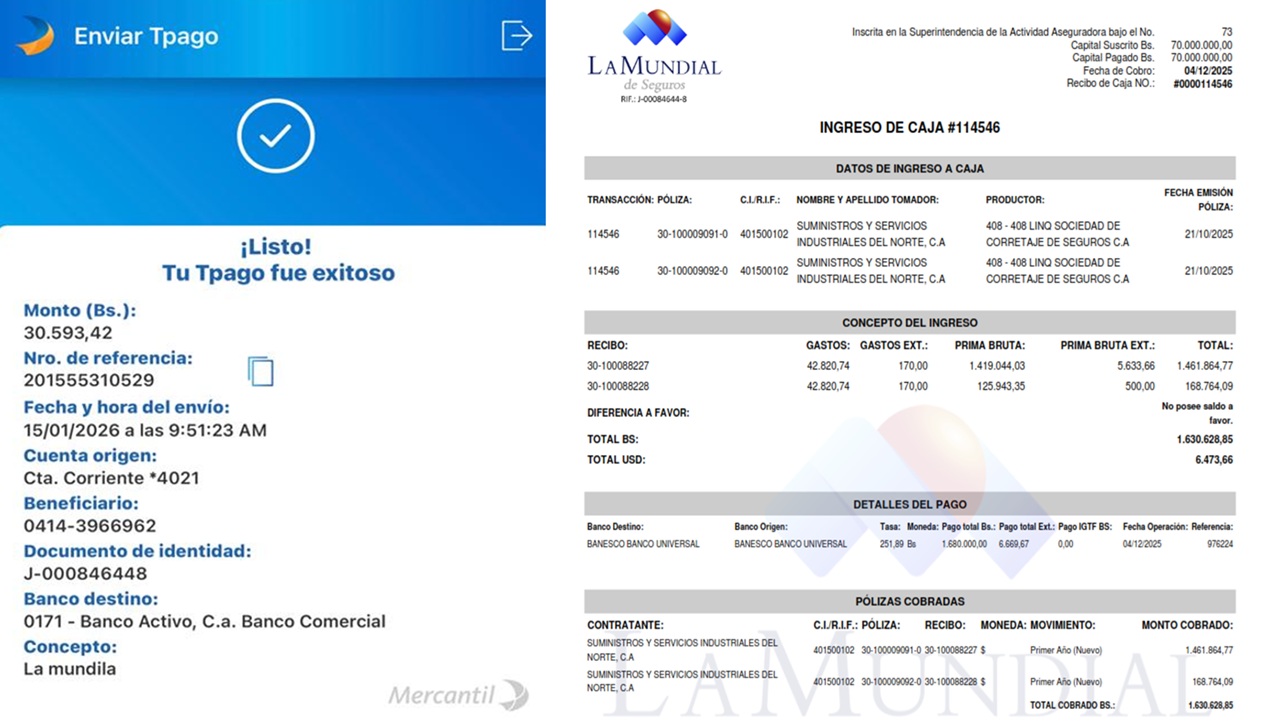Click the "INGRESO DE CAJA #114546" heading
The width and height of the screenshot is (1279, 723).
[909, 128]
